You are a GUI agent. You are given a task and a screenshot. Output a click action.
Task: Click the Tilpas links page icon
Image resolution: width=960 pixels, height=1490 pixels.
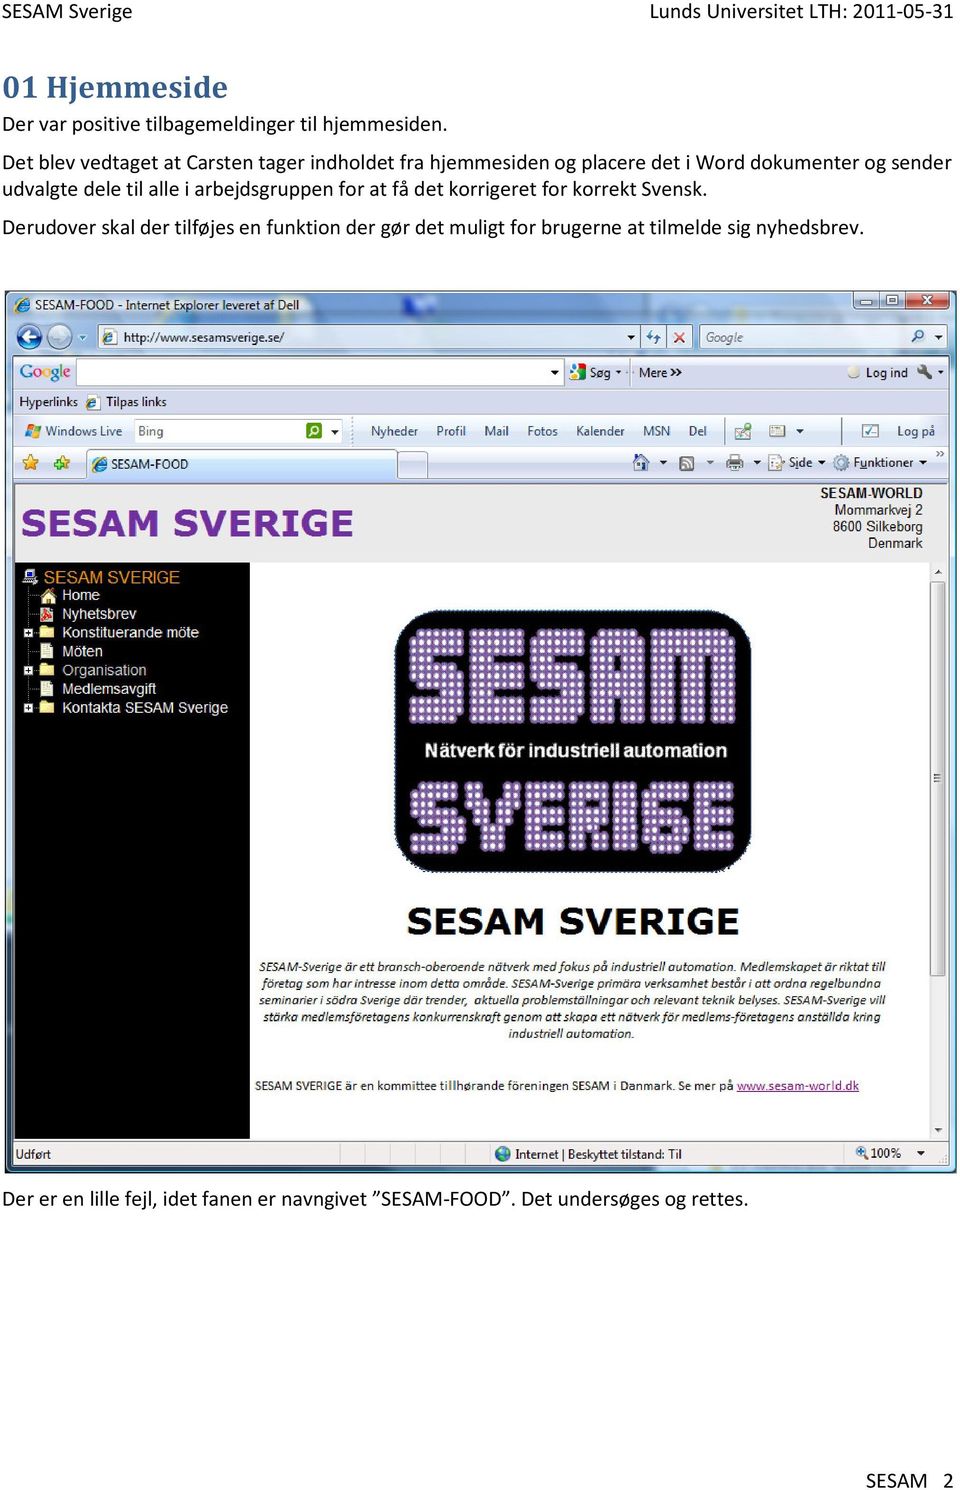[x=92, y=402]
